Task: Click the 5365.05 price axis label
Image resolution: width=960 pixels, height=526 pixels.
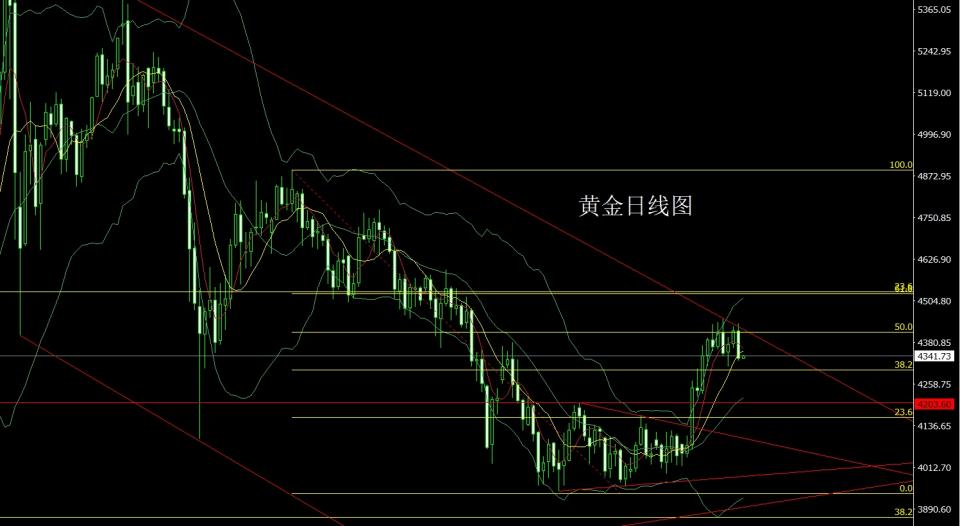Action: [x=934, y=10]
